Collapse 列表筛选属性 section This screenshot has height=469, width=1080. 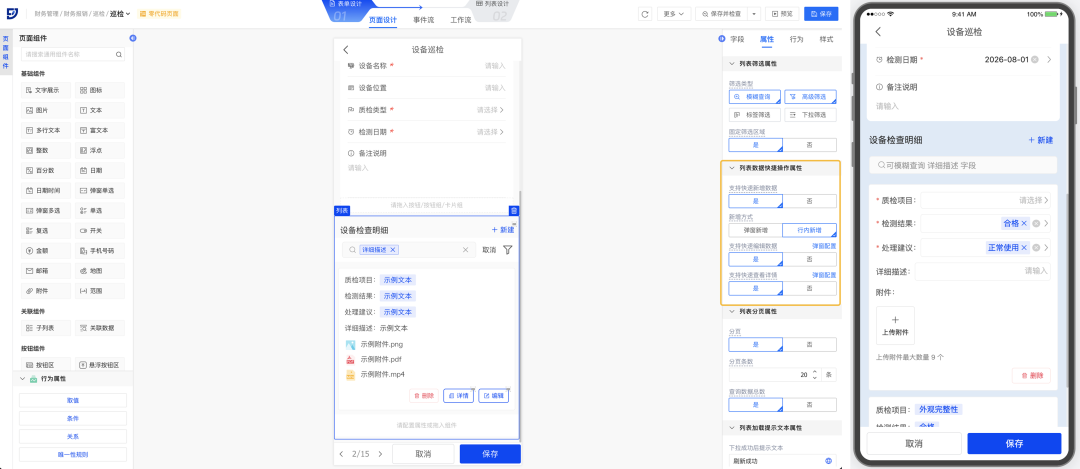731,64
